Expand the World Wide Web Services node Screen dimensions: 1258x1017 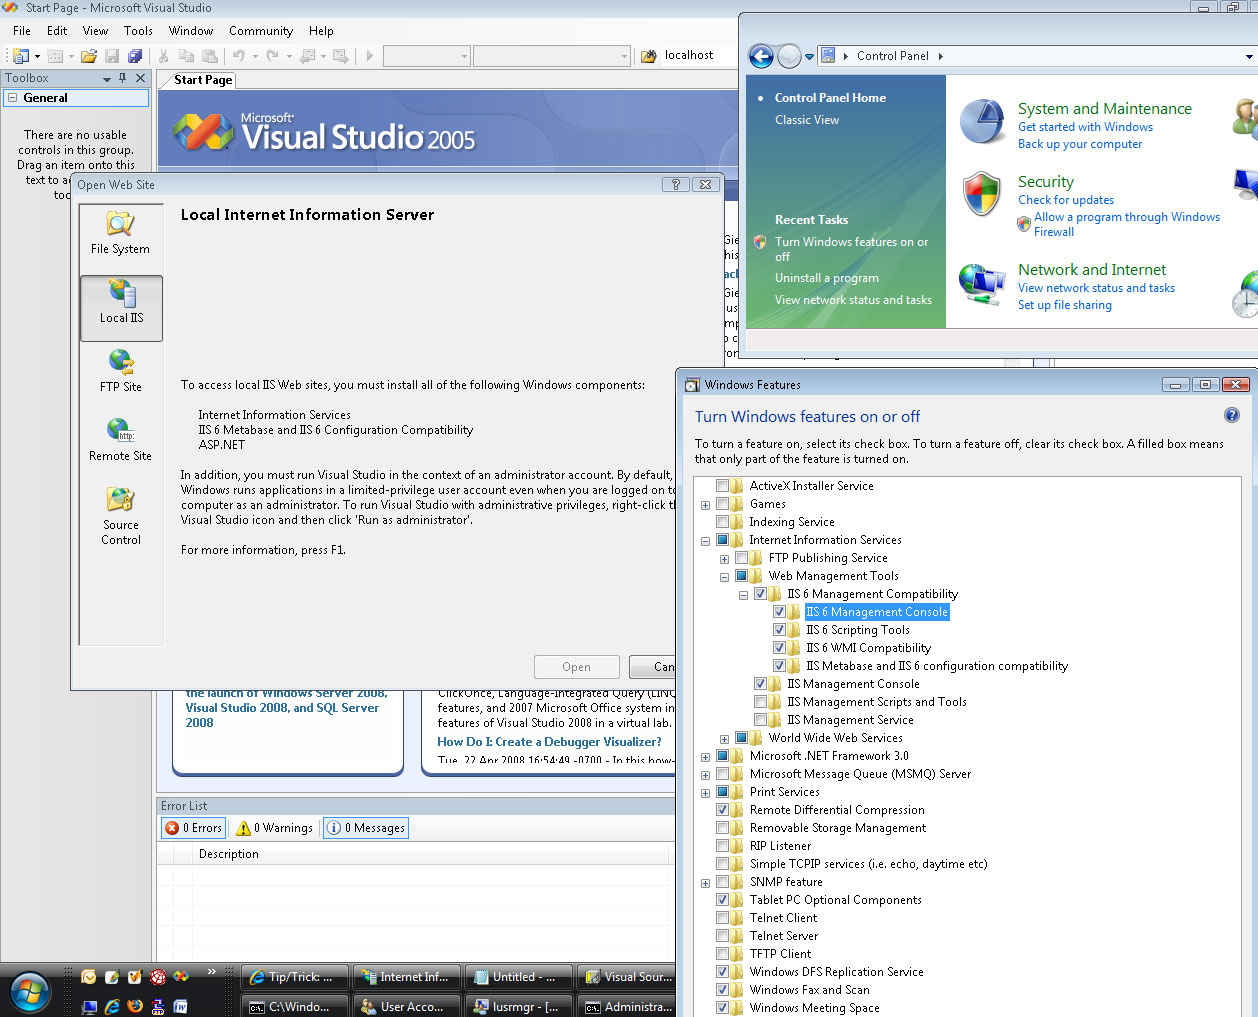coord(724,739)
